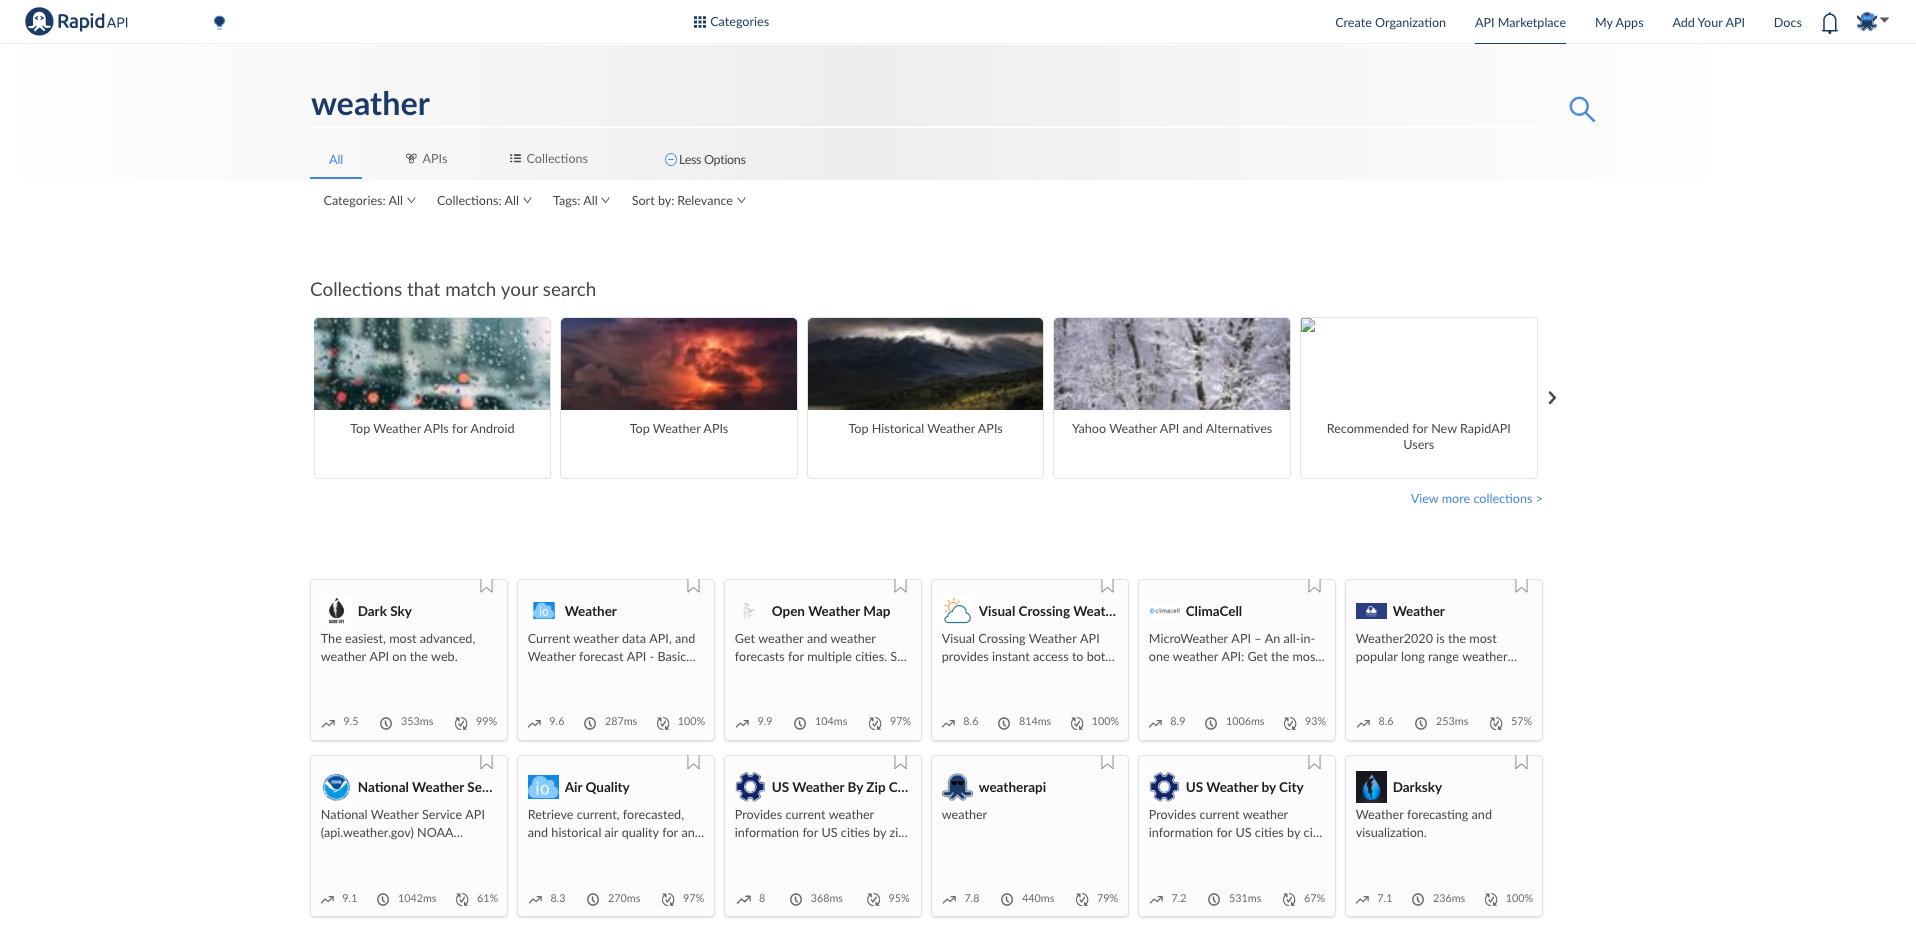Open the US Weather by City title
This screenshot has height=926, width=1916.
point(1244,787)
